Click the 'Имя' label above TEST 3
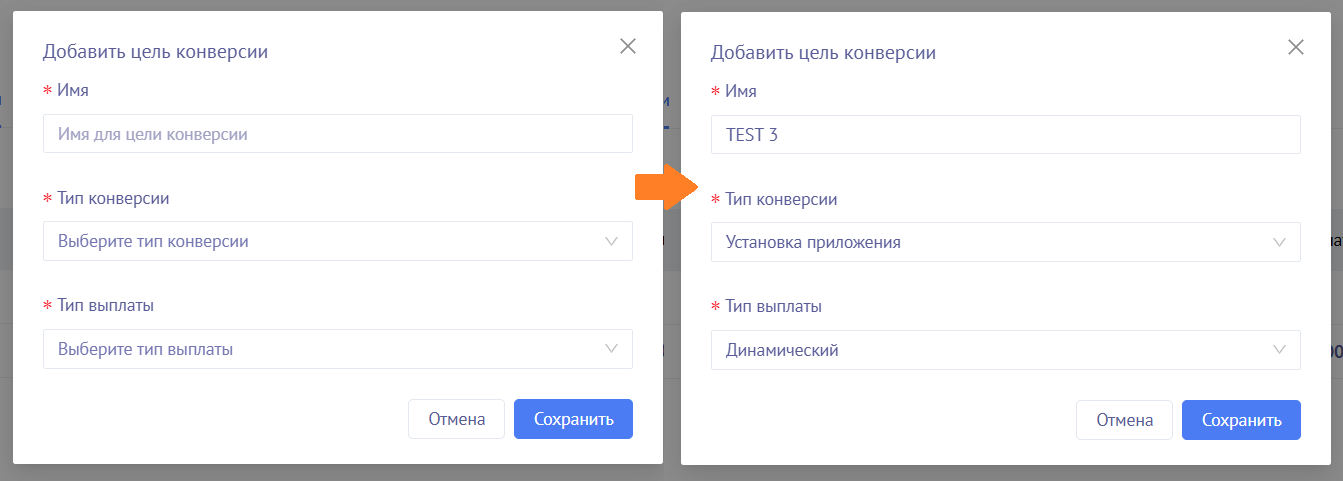 pos(741,91)
